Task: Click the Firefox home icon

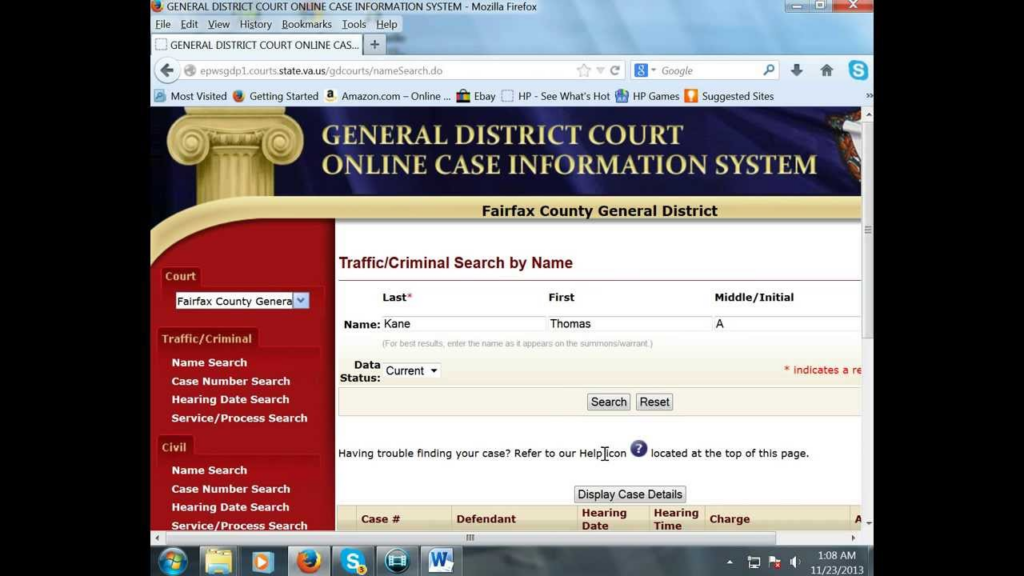Action: pyautogui.click(x=826, y=71)
